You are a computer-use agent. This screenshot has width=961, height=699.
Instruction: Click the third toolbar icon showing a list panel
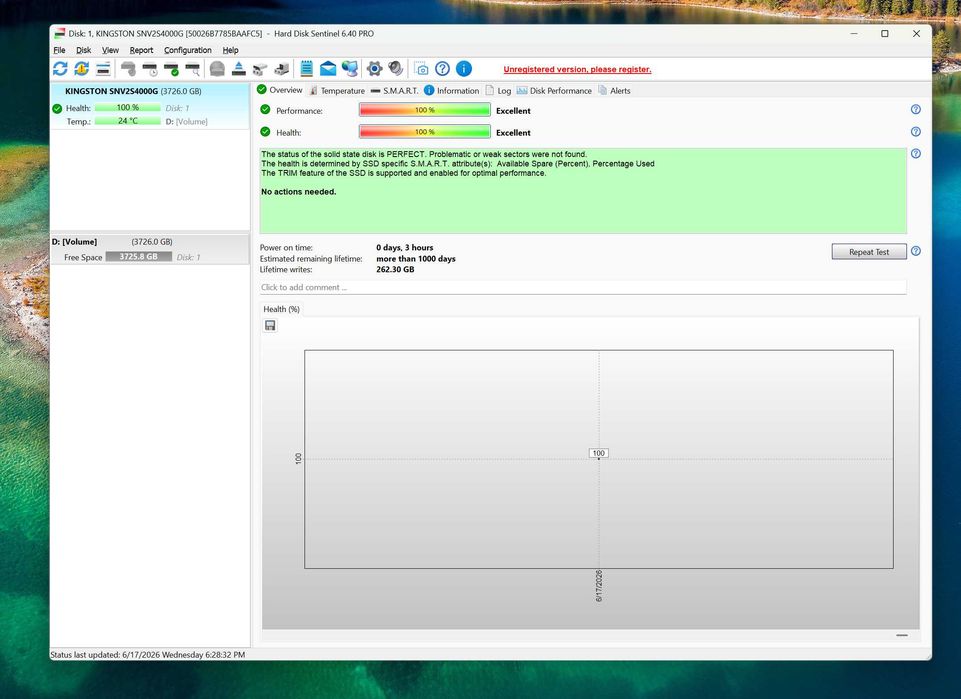click(103, 69)
